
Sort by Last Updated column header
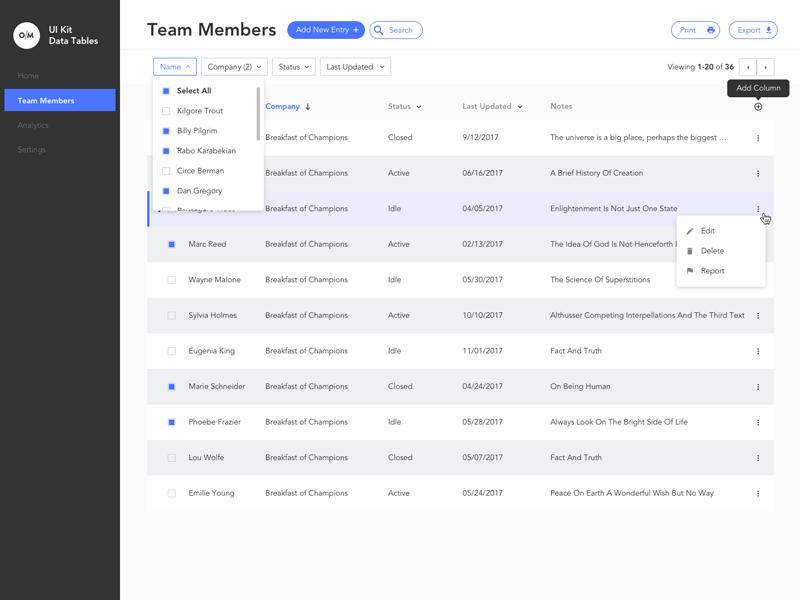[492, 106]
